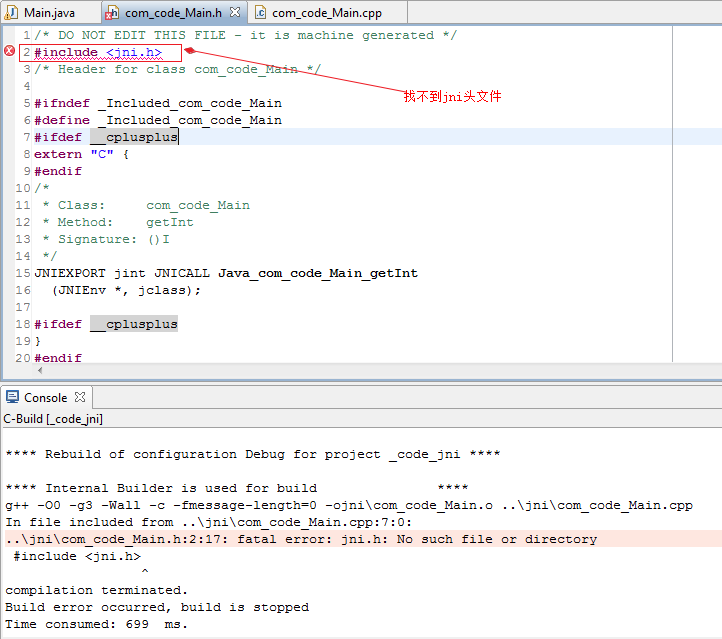Click the 'Header for class com_code_Main' comment
Image resolution: width=722 pixels, height=639 pixels.
coord(177,70)
